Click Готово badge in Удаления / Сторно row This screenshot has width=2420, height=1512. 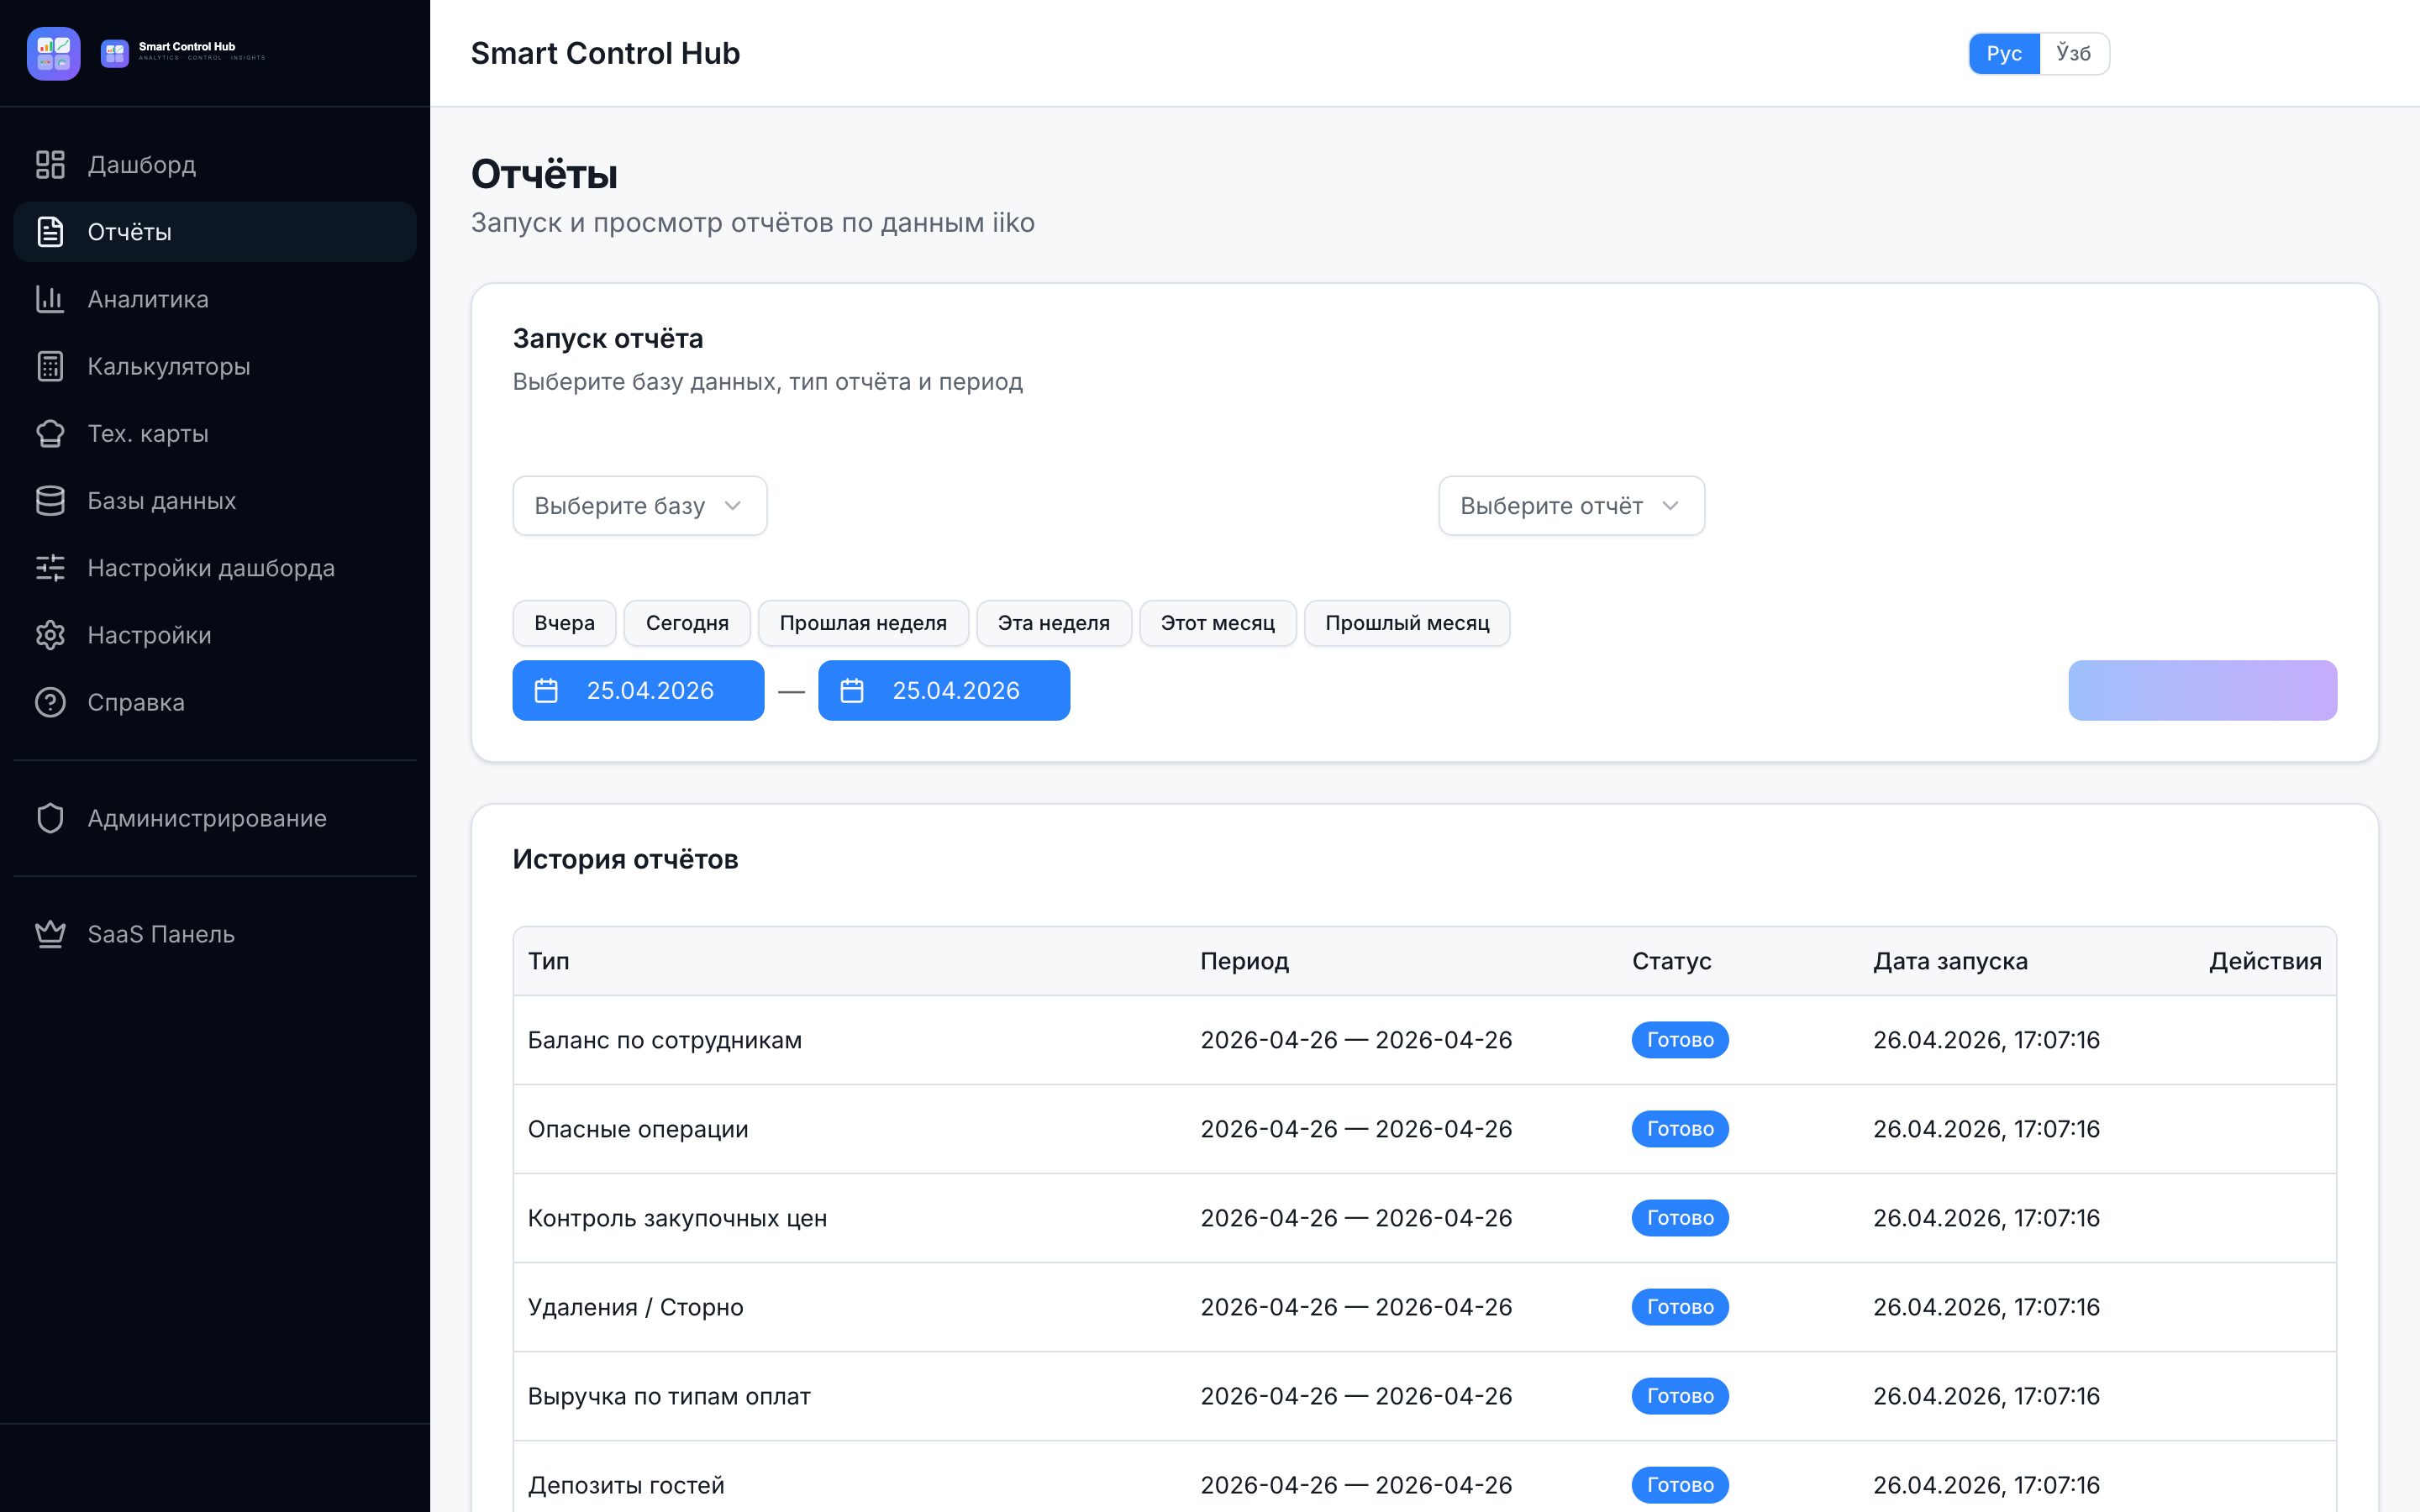coord(1680,1307)
